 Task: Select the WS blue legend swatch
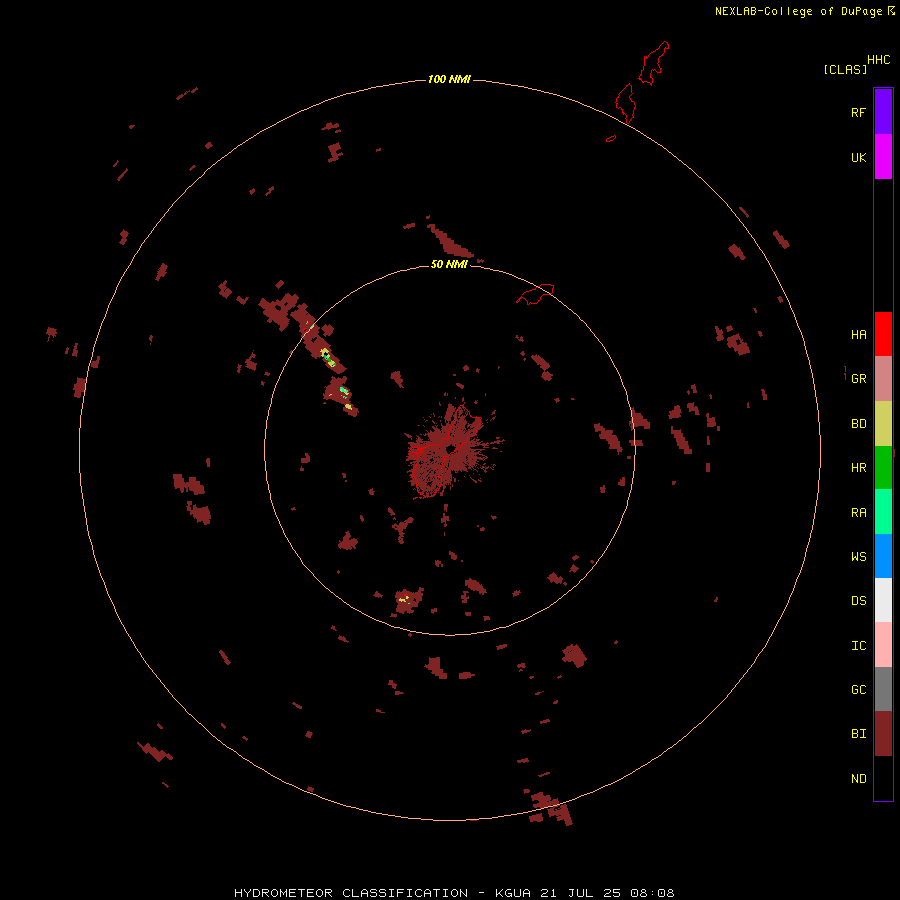pos(883,556)
